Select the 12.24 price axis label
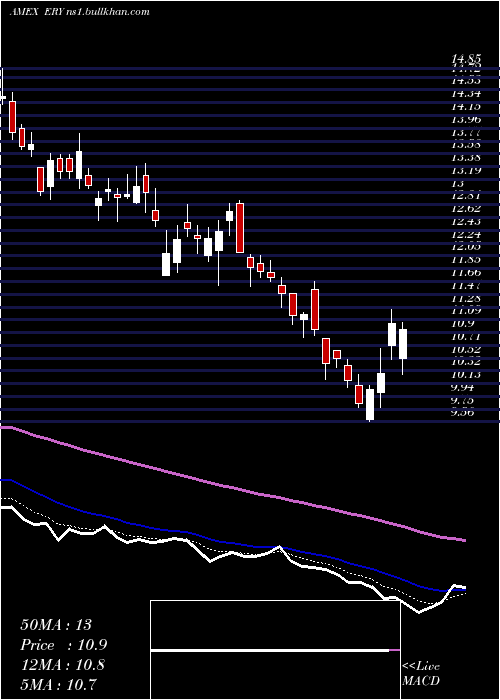Screen dimensions: 500x700 pos(466,234)
